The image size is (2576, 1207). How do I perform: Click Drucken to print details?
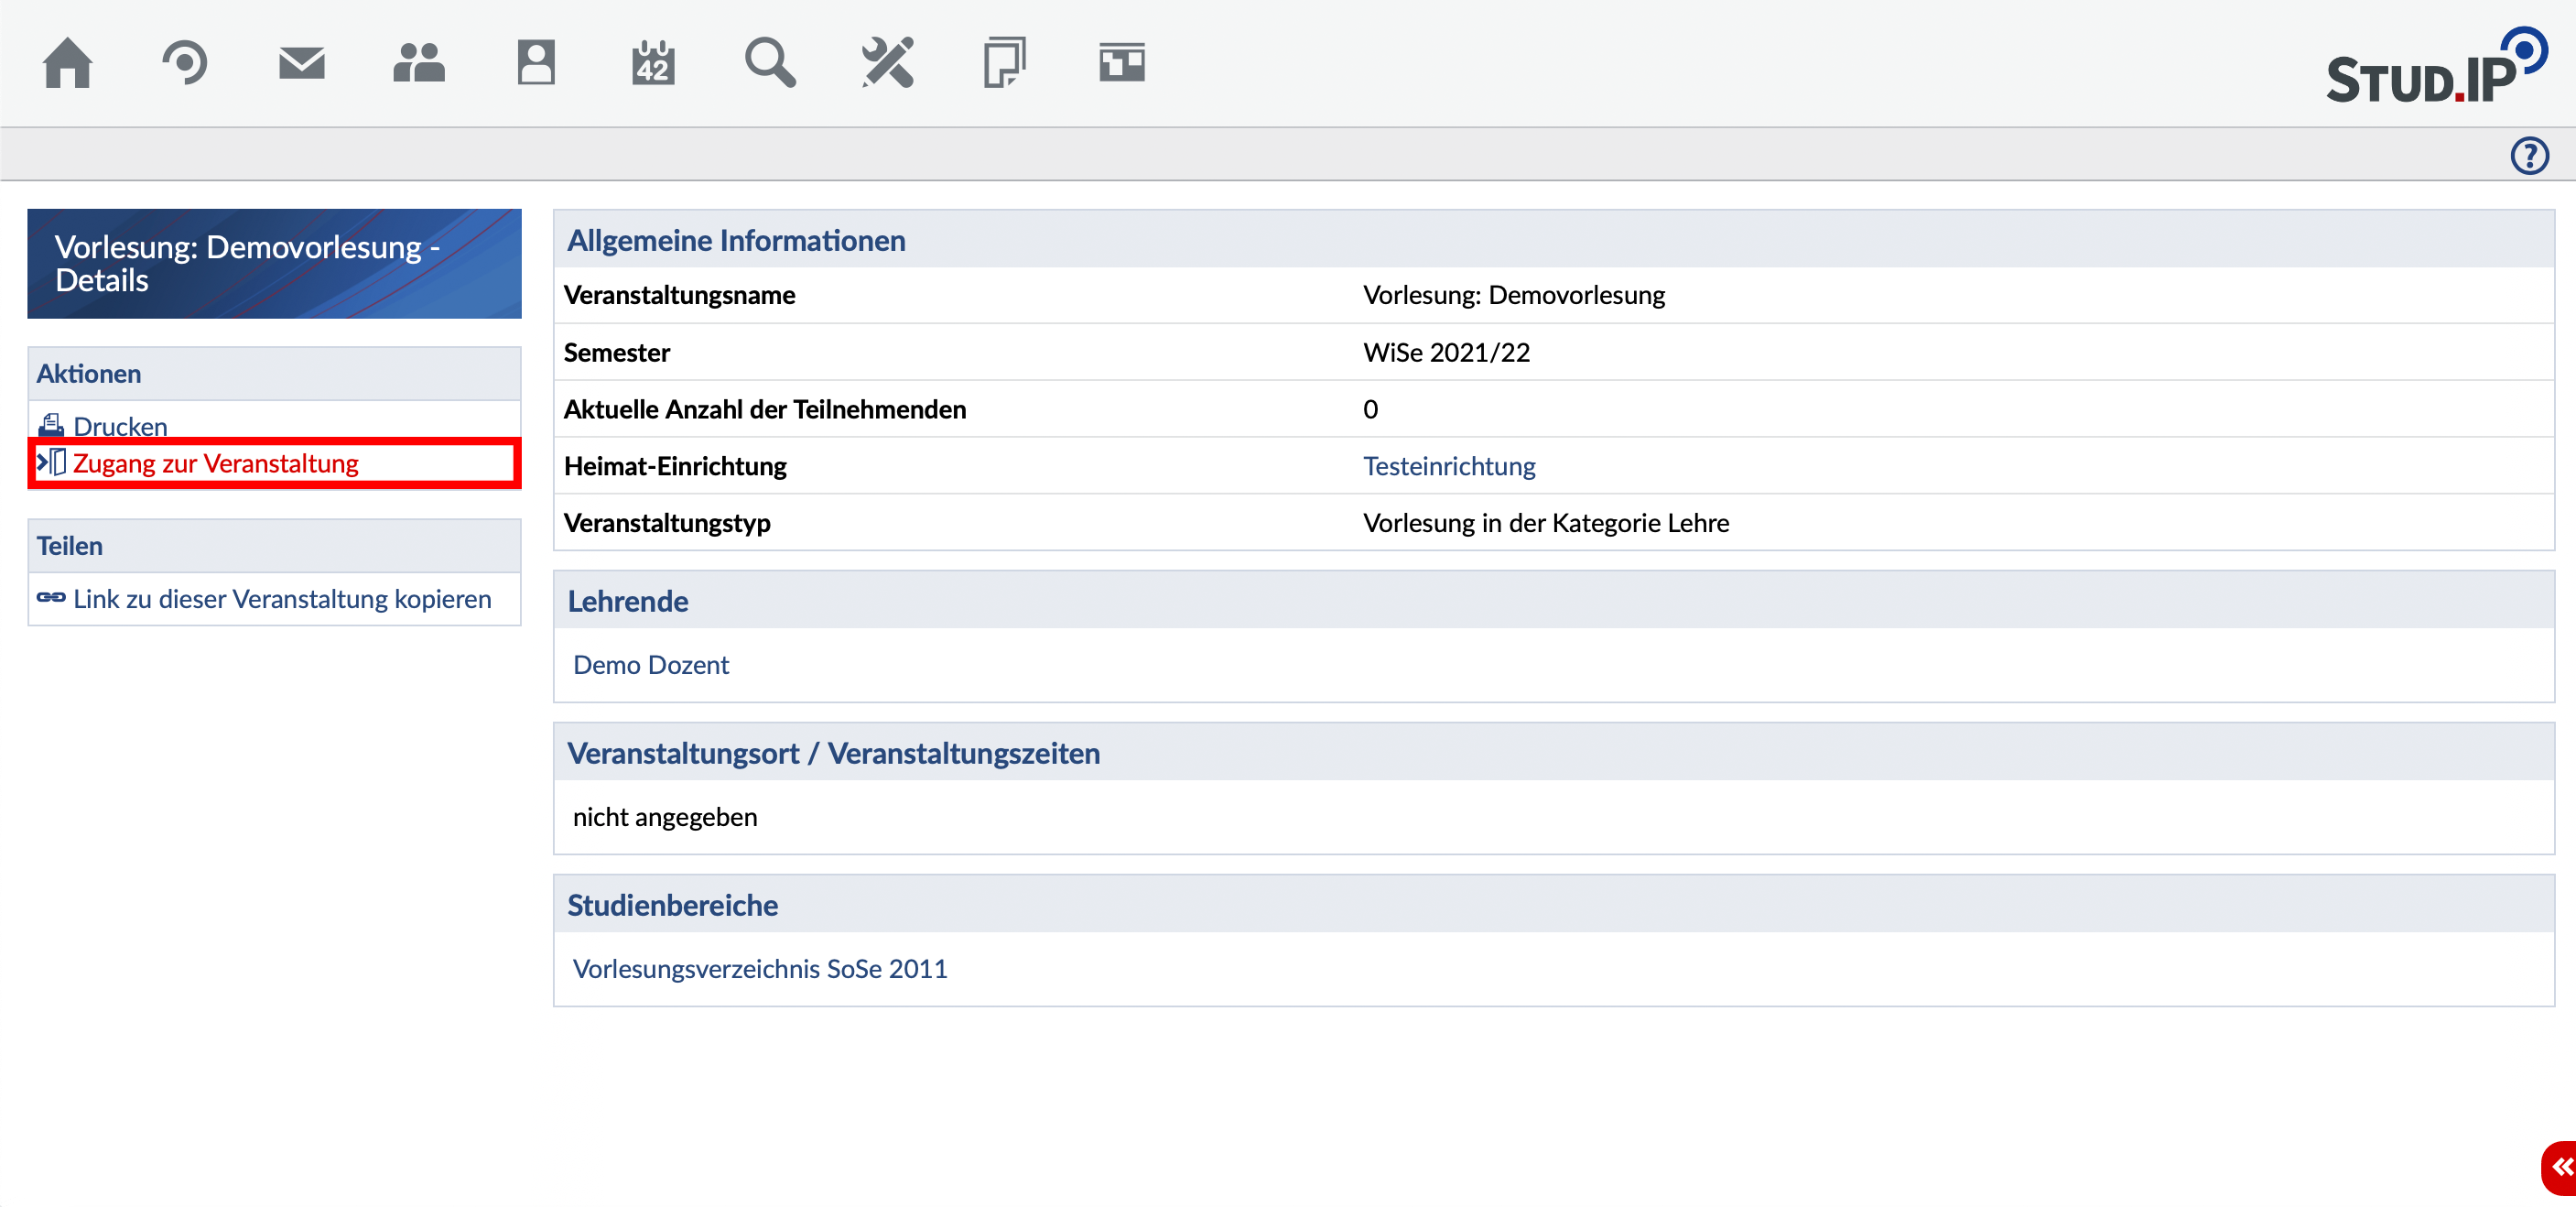click(x=120, y=427)
